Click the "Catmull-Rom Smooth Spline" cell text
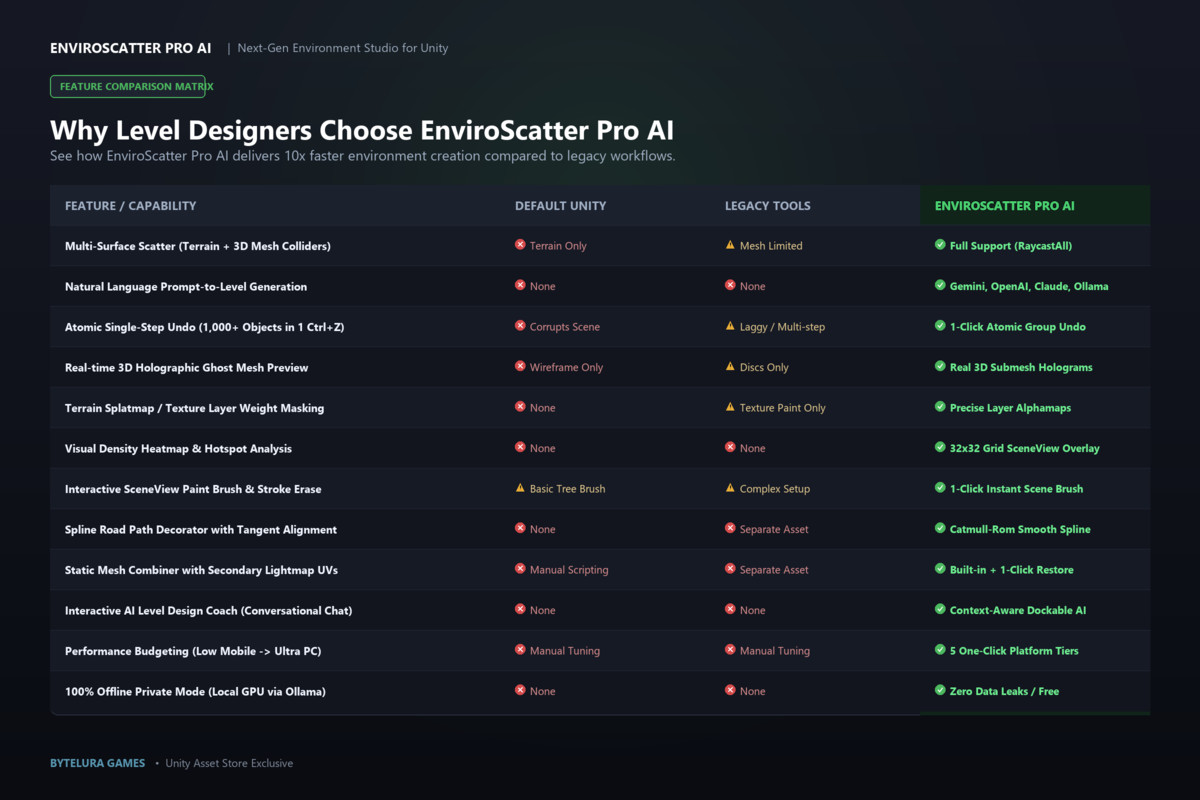Image resolution: width=1200 pixels, height=800 pixels. (1020, 530)
